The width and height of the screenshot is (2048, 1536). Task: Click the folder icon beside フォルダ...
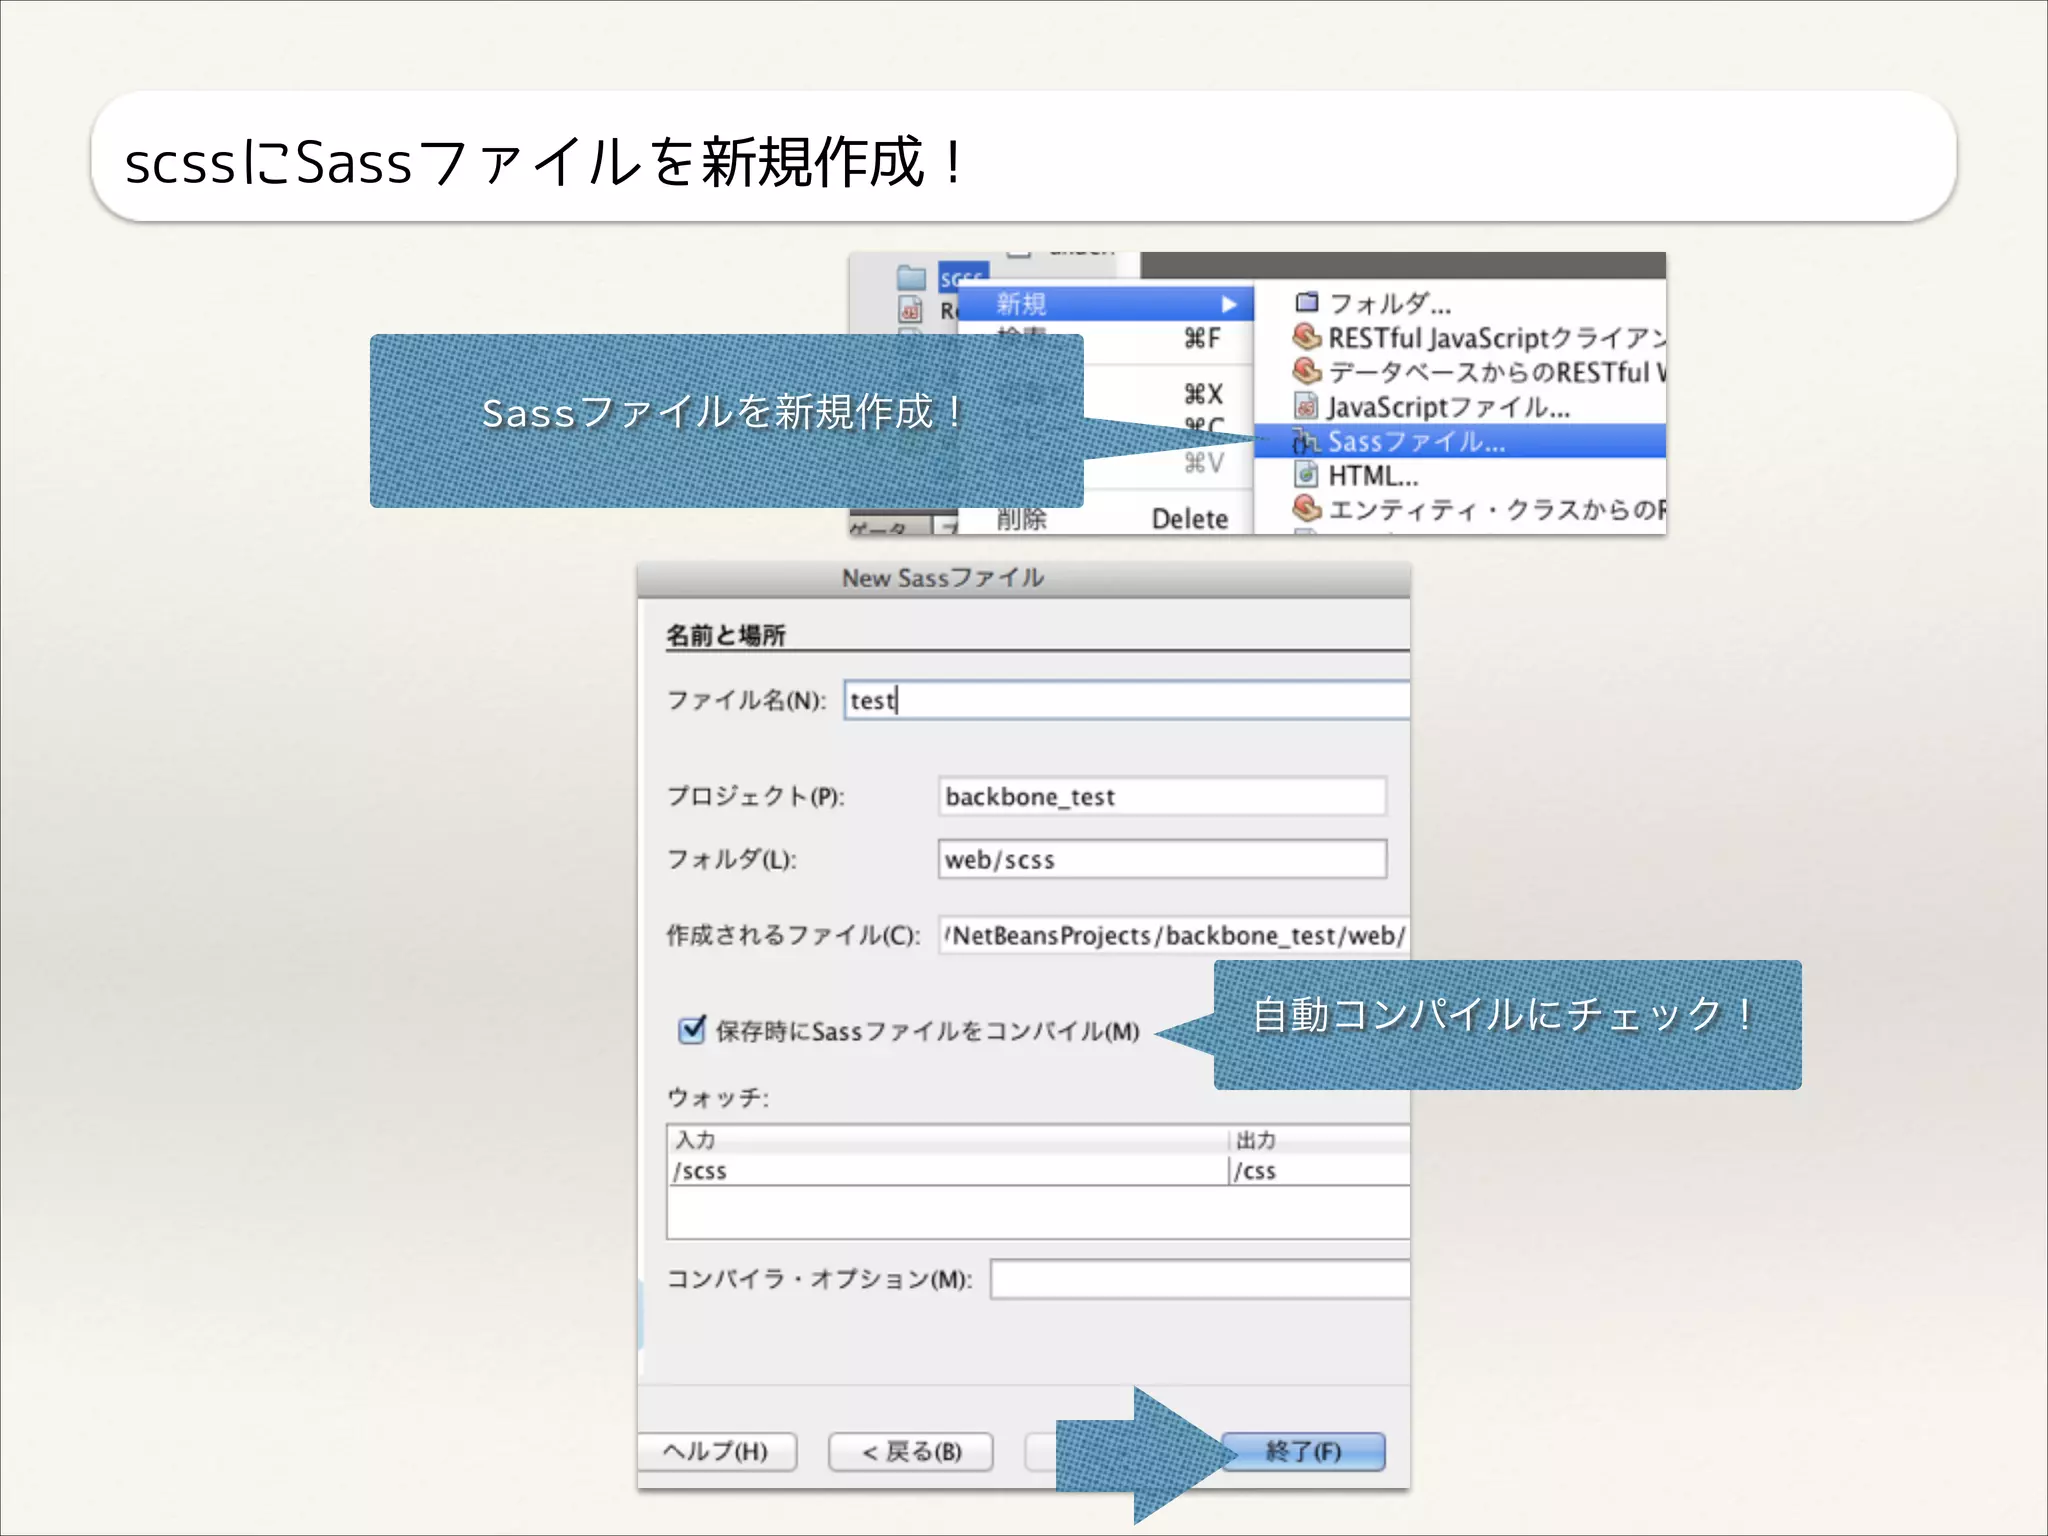pos(1306,302)
